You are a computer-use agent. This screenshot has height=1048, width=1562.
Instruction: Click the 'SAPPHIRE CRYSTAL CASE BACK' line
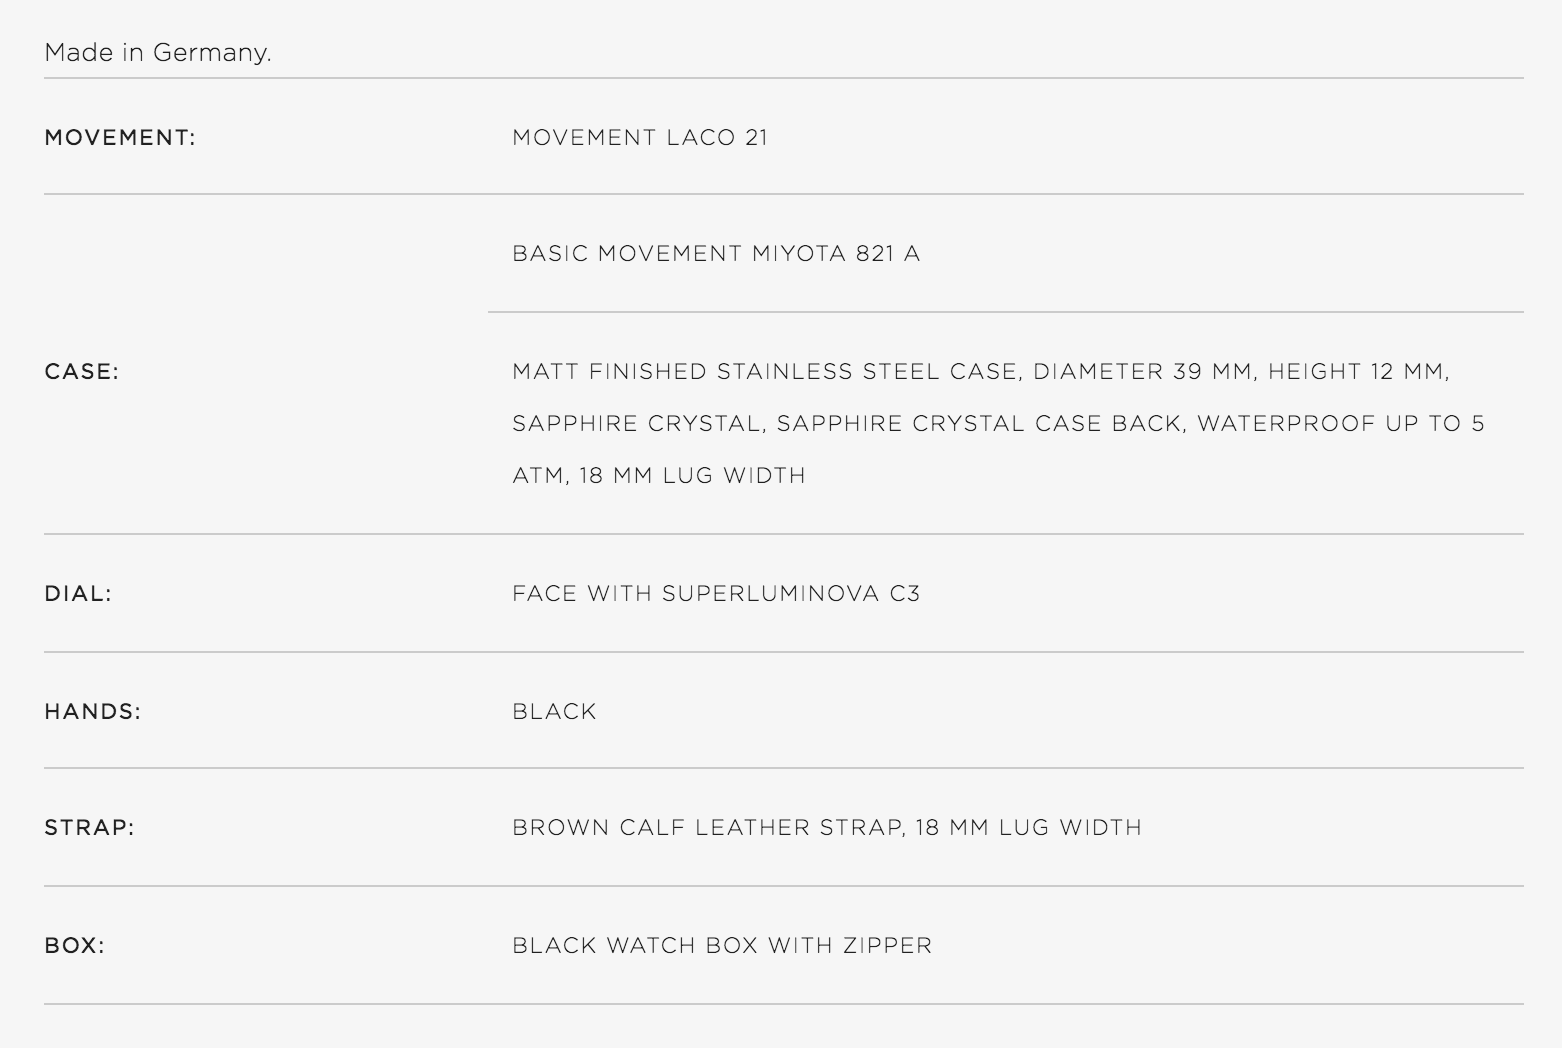click(979, 424)
